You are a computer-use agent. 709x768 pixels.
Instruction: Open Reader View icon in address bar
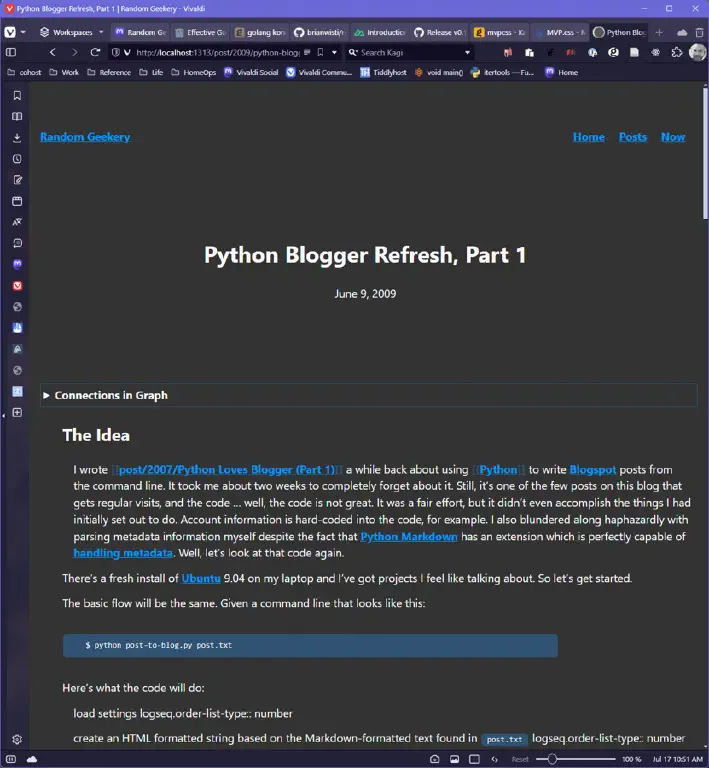click(x=307, y=52)
